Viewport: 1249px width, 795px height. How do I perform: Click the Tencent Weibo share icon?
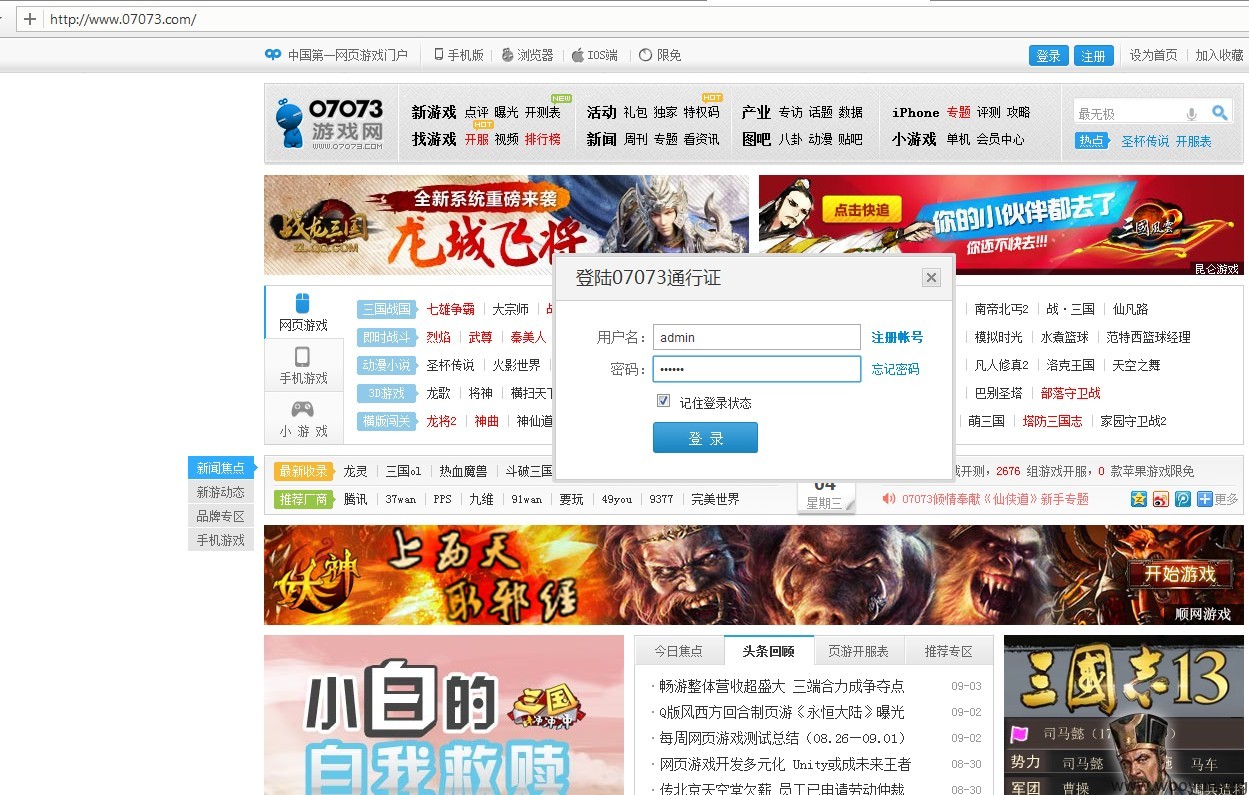click(x=1183, y=499)
